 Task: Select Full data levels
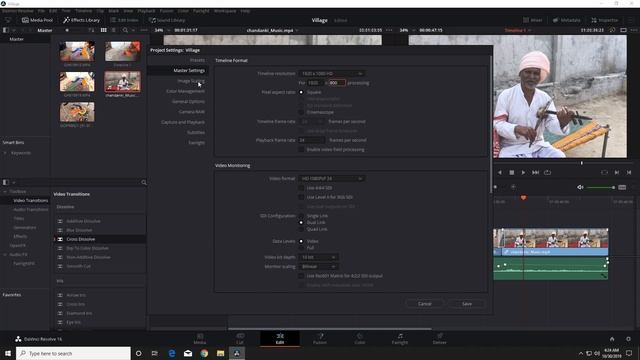tap(301, 248)
